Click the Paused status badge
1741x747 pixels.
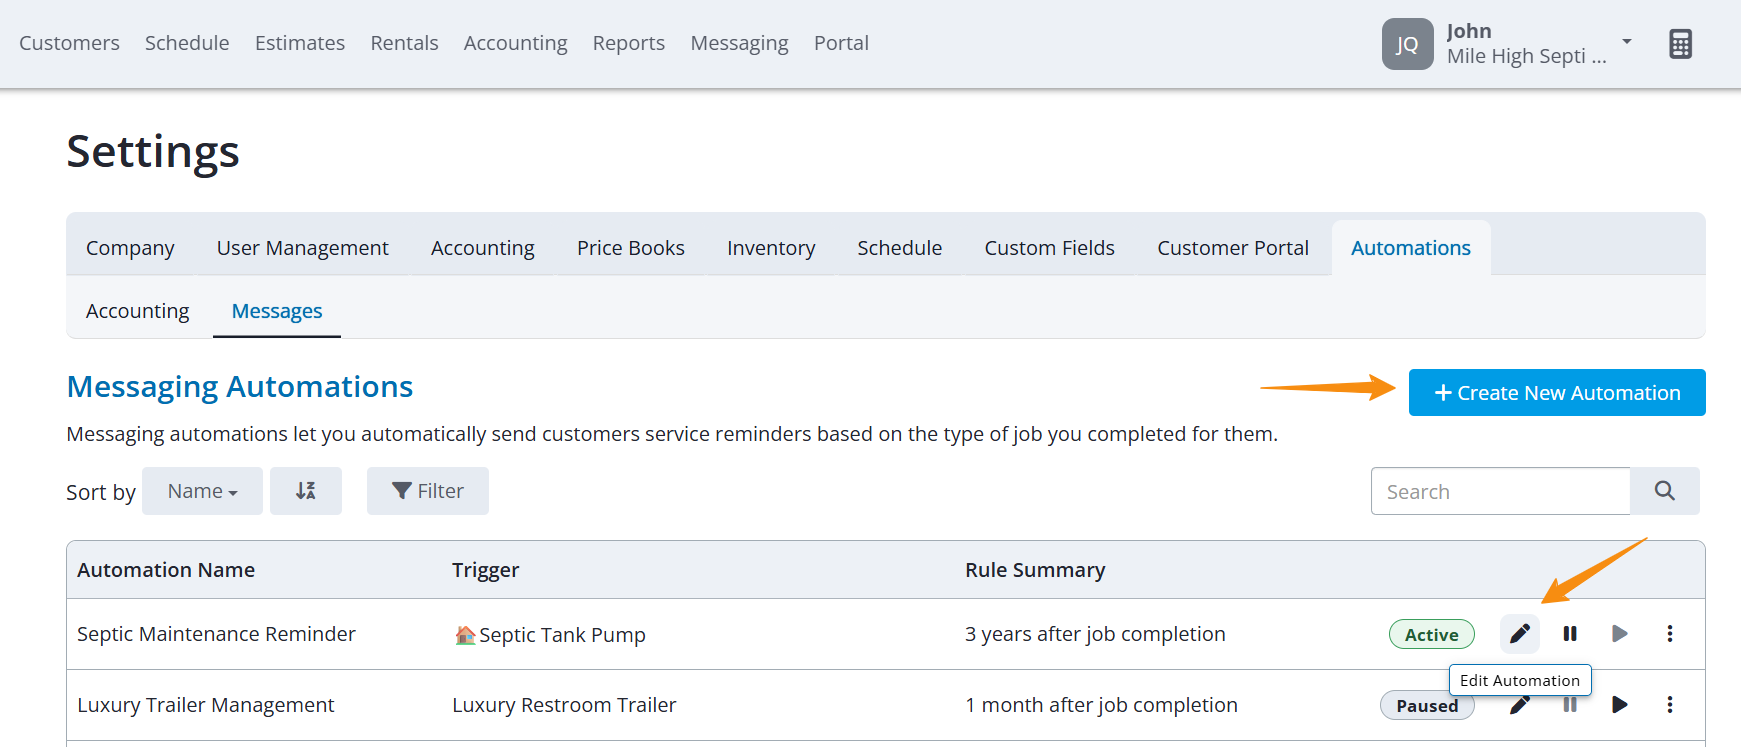click(x=1428, y=705)
